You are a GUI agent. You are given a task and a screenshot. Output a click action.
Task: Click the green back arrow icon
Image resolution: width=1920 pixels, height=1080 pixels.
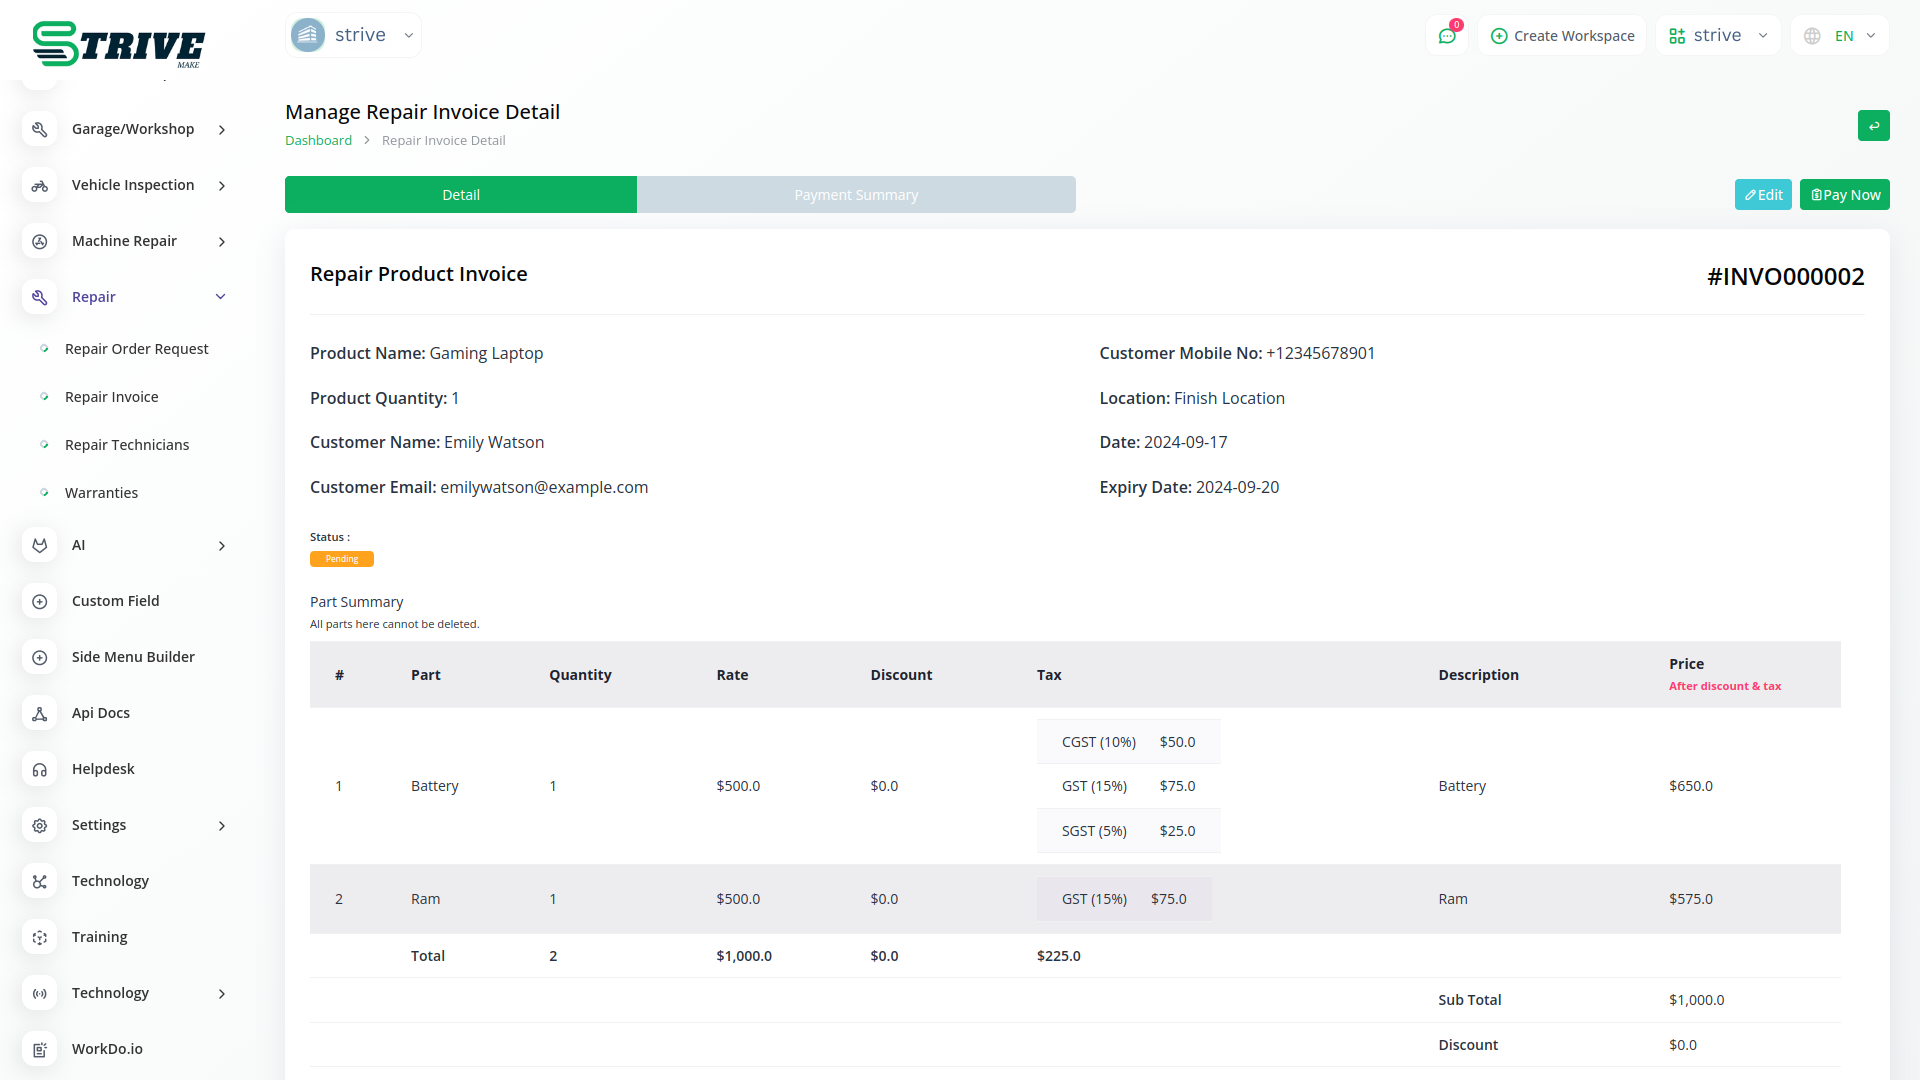pyautogui.click(x=1873, y=126)
